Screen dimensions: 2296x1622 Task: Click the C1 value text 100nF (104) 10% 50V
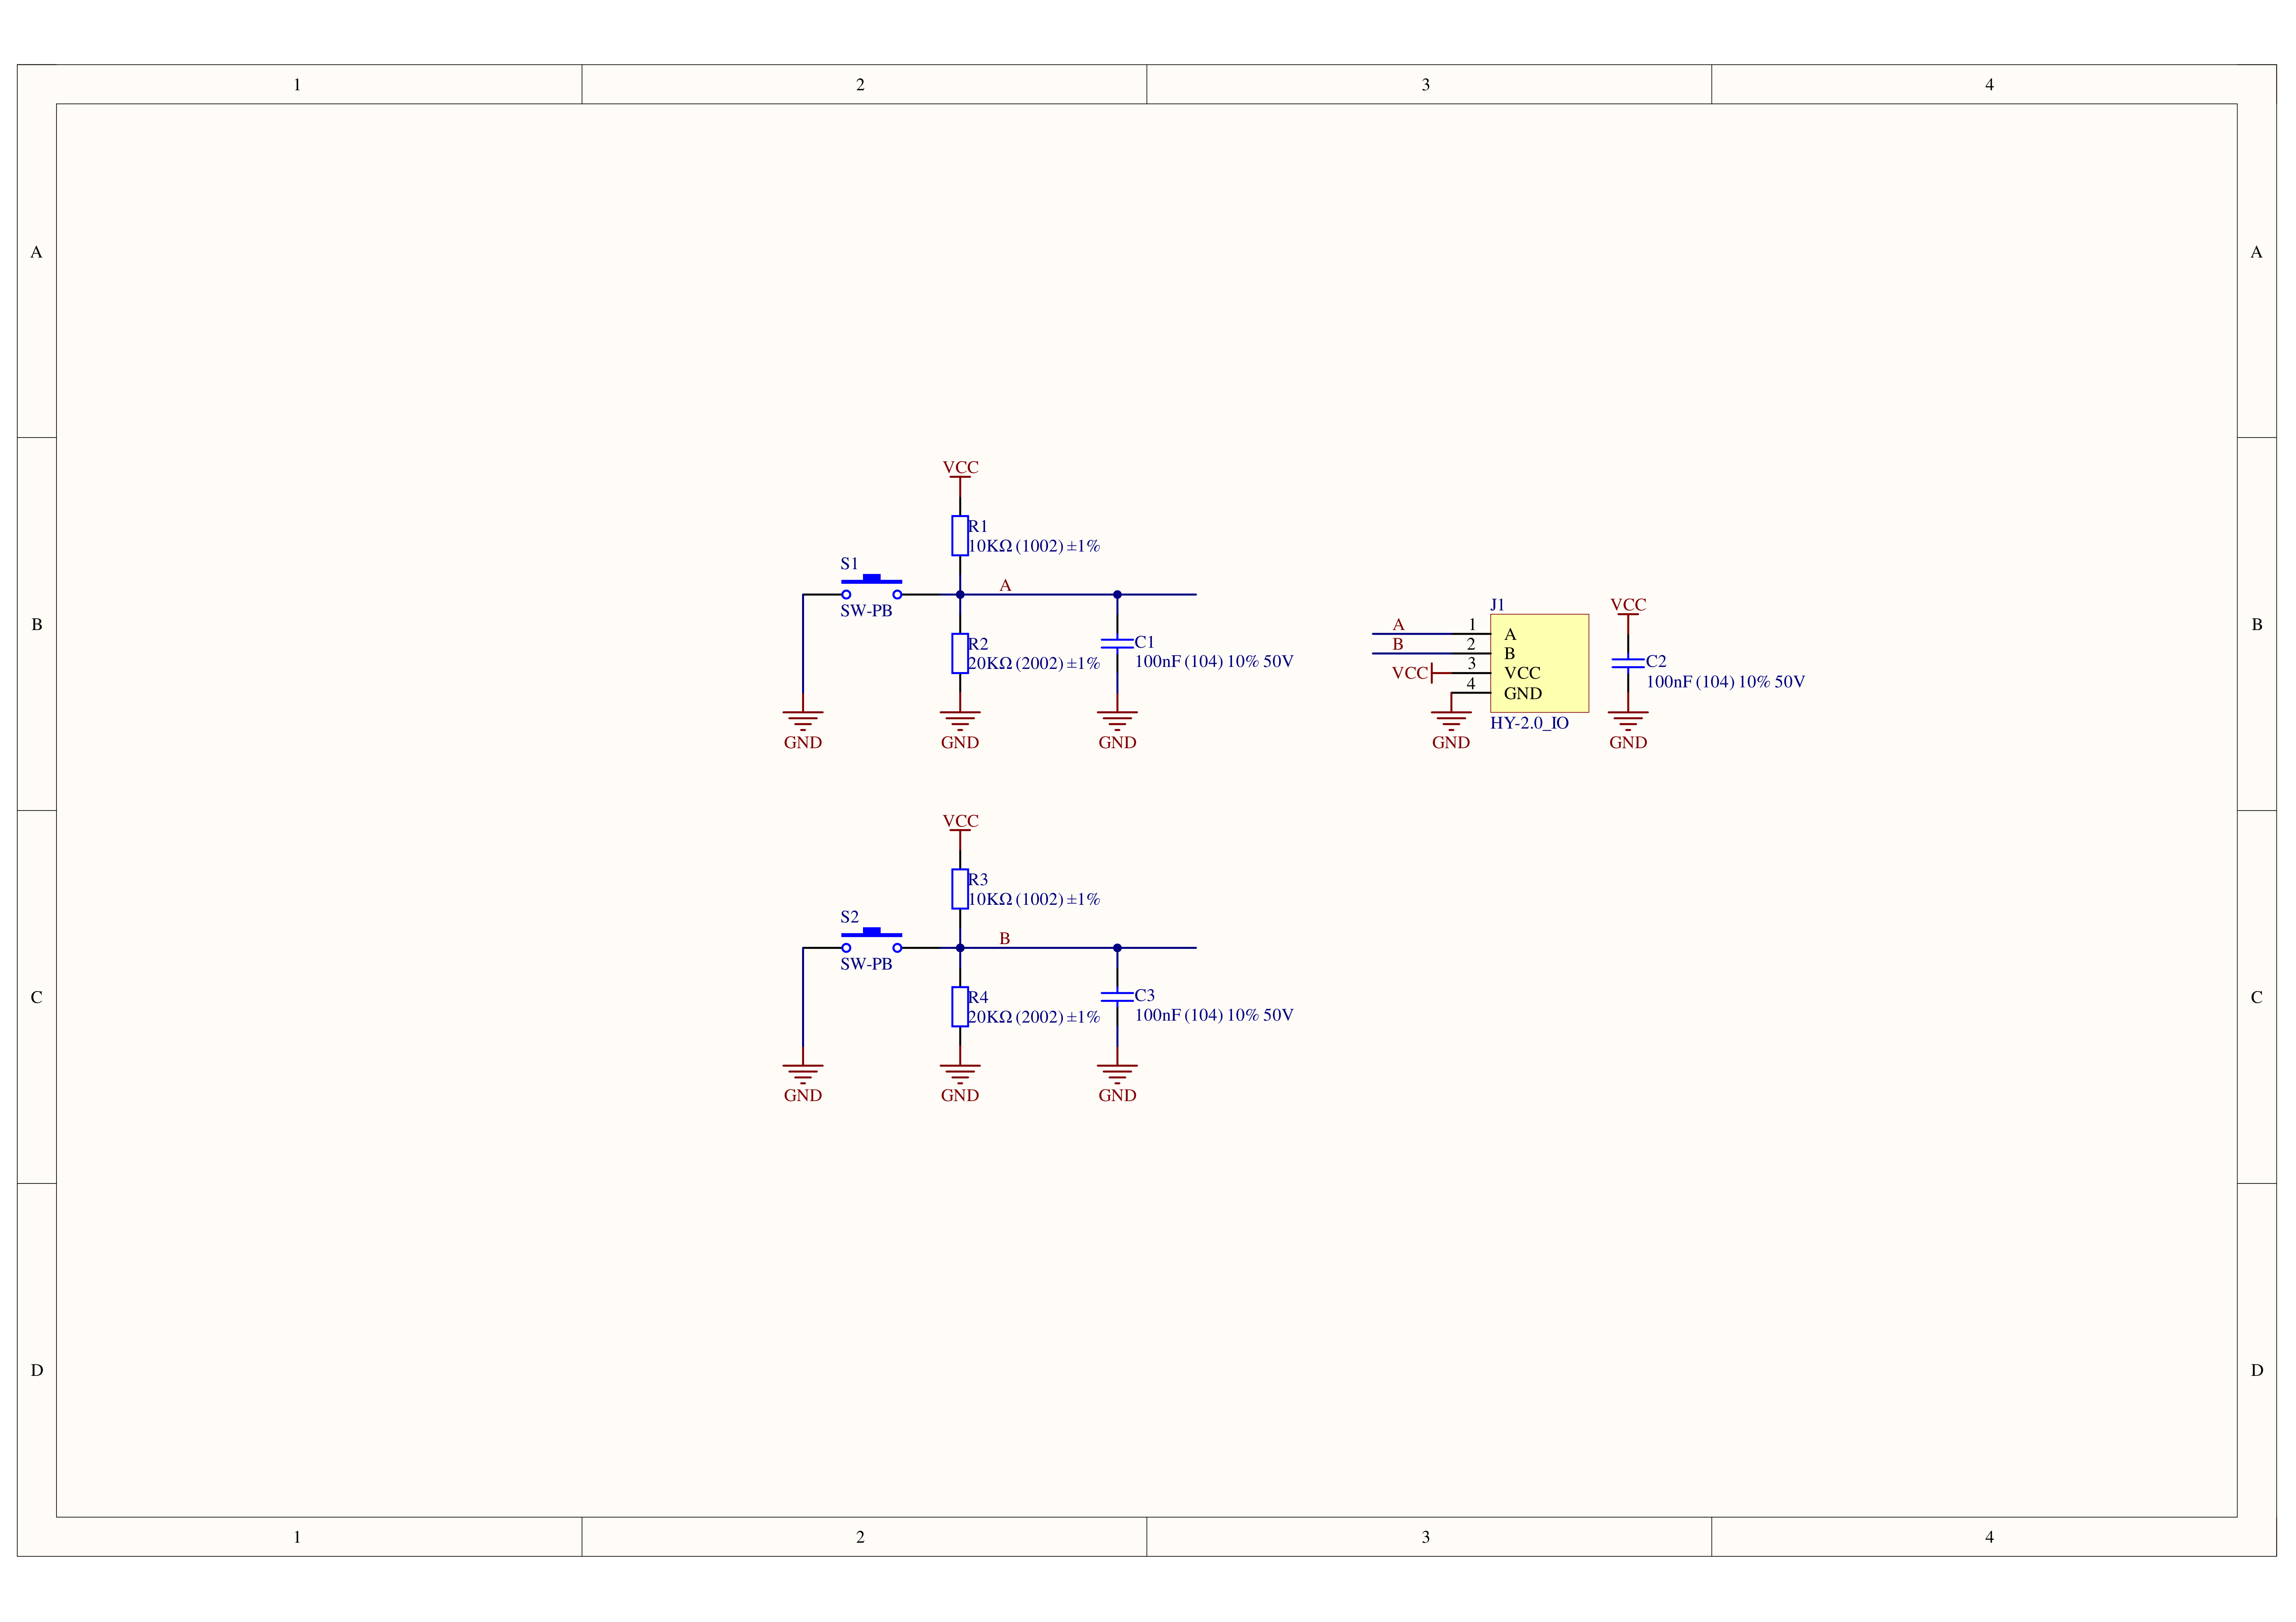click(1214, 661)
